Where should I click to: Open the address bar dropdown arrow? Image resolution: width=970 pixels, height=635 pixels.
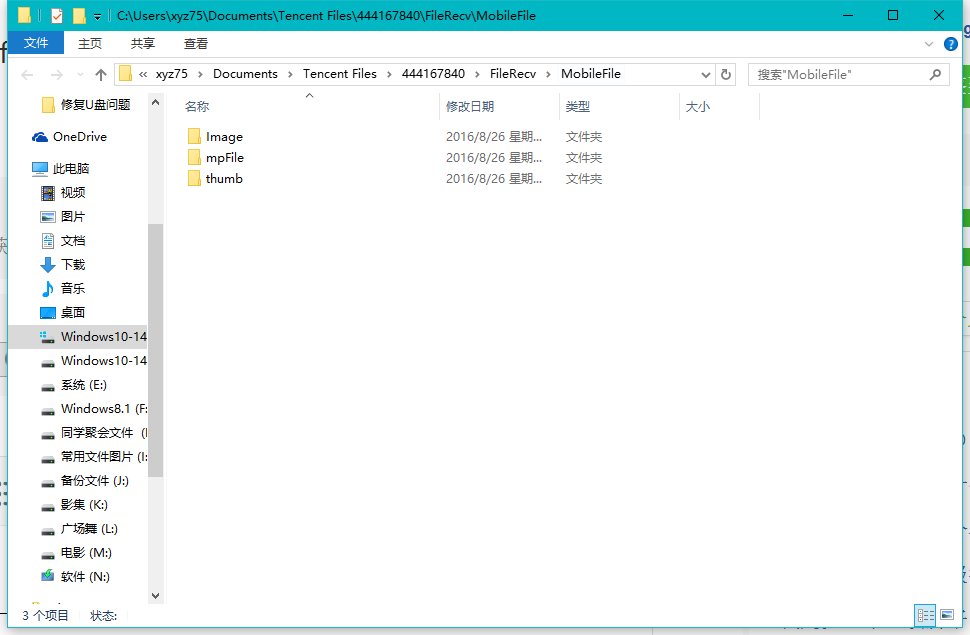click(706, 73)
